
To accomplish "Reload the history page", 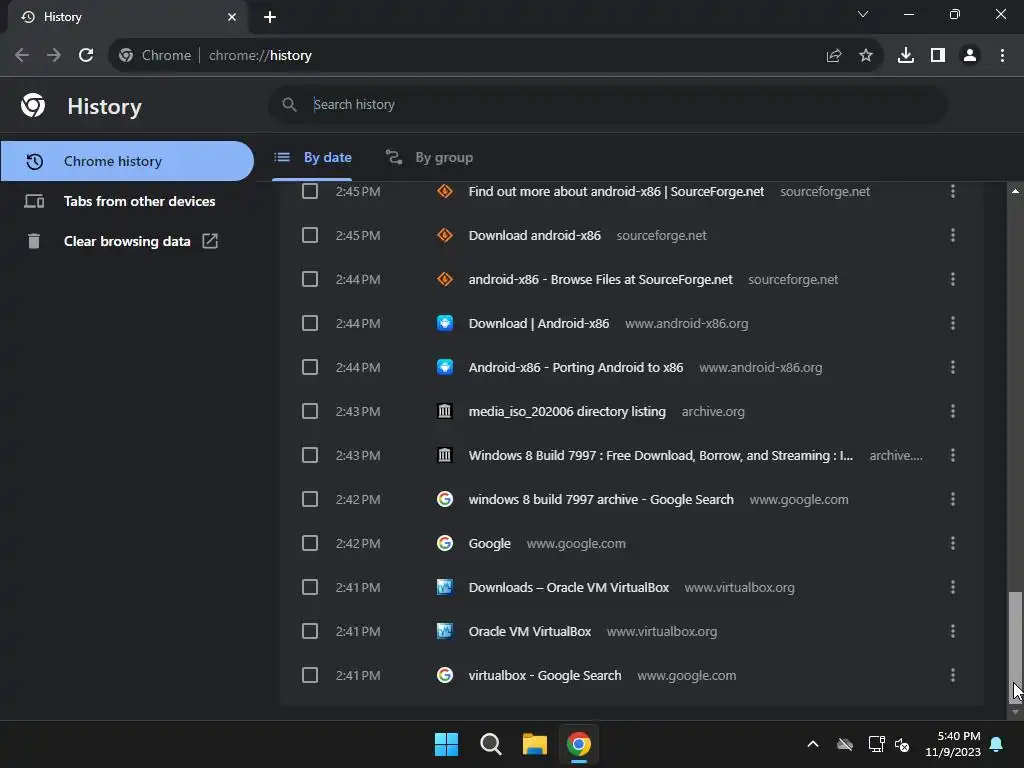I will (x=86, y=56).
